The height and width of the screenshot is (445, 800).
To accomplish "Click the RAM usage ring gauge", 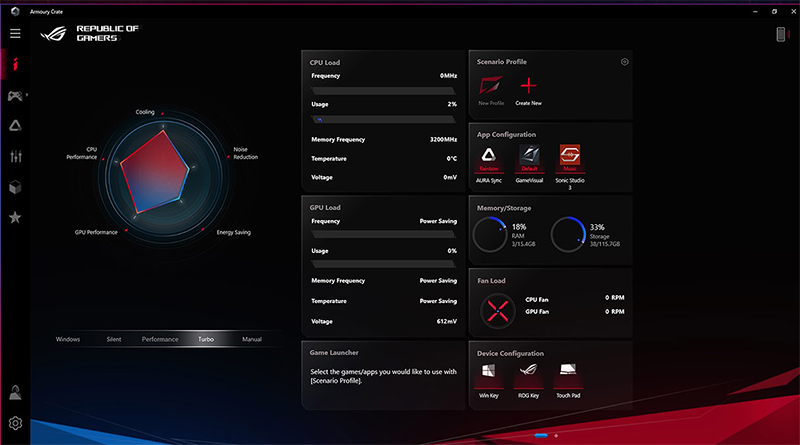I will 490,235.
